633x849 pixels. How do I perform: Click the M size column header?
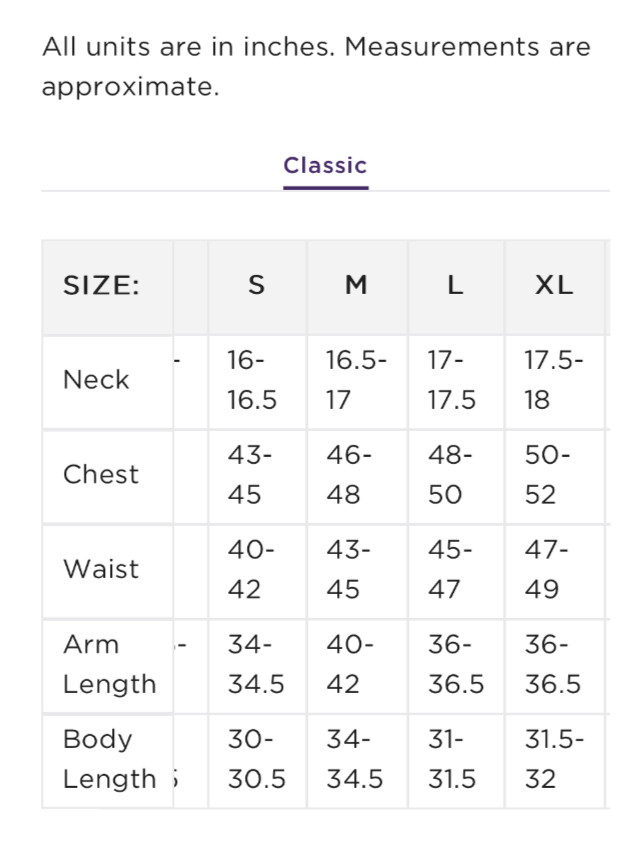click(356, 286)
